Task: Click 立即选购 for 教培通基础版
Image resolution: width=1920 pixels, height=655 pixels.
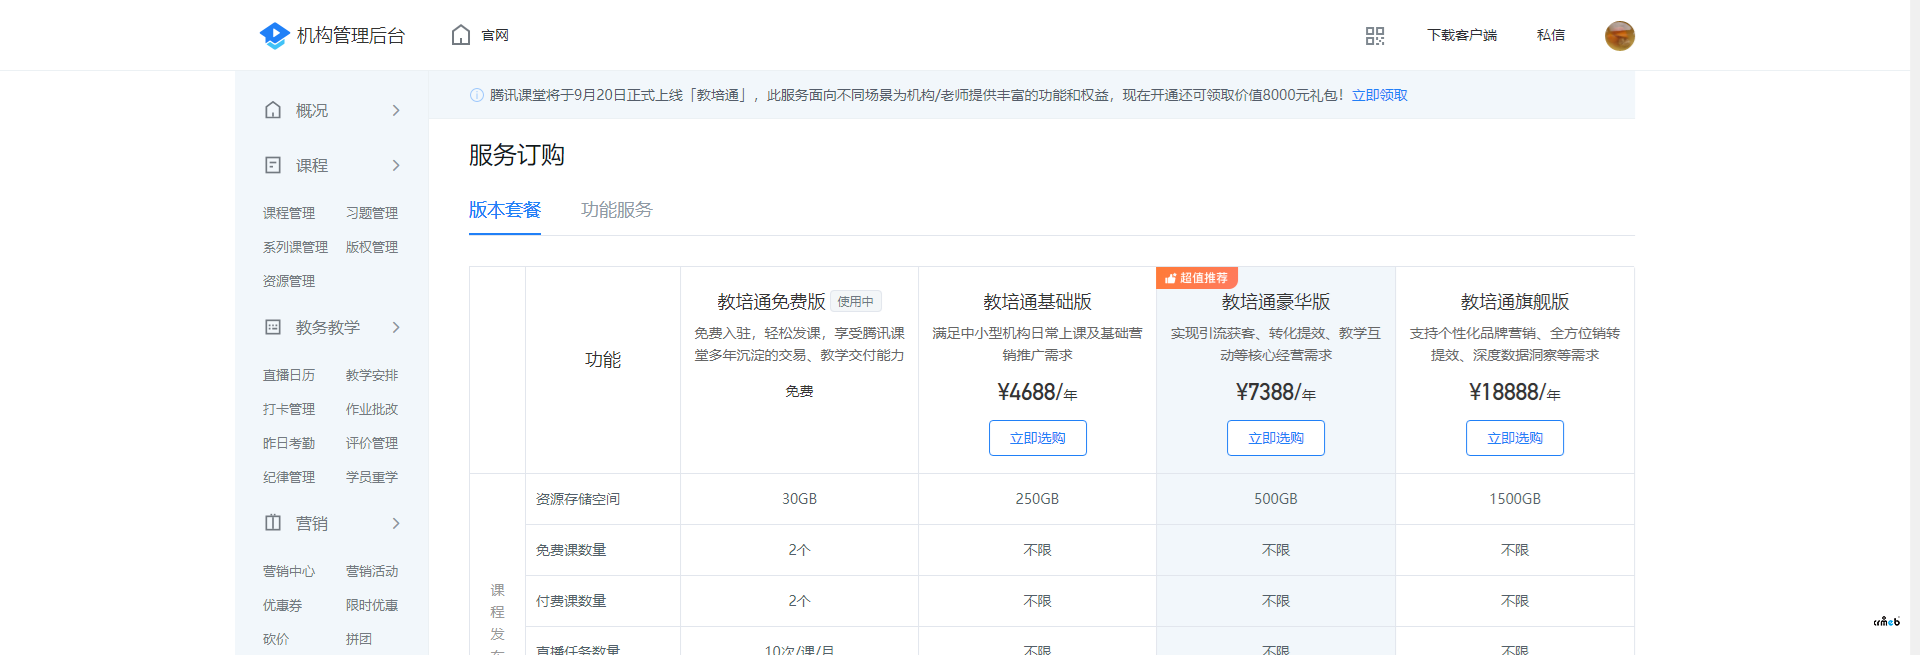Action: pos(1038,438)
